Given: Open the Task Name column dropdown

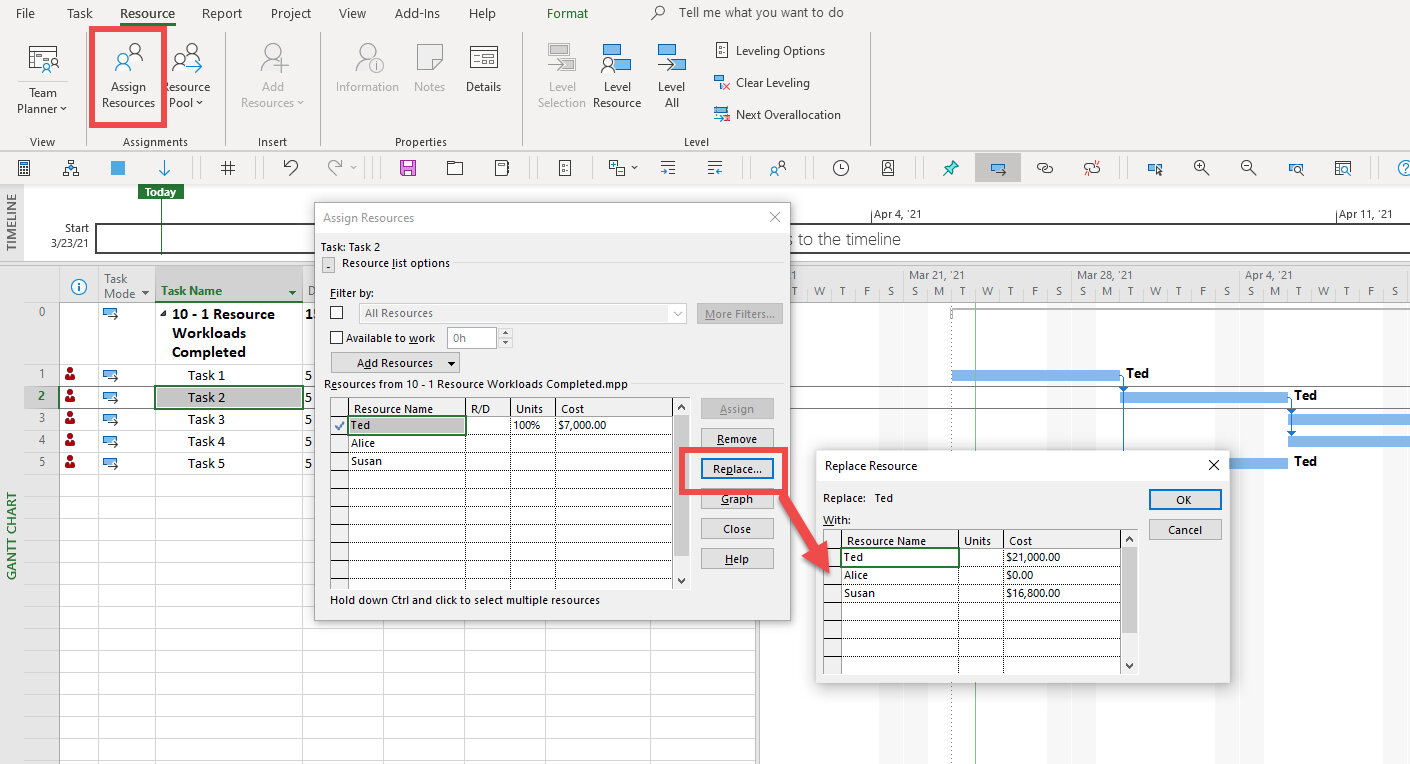Looking at the screenshot, I should pos(293,292).
